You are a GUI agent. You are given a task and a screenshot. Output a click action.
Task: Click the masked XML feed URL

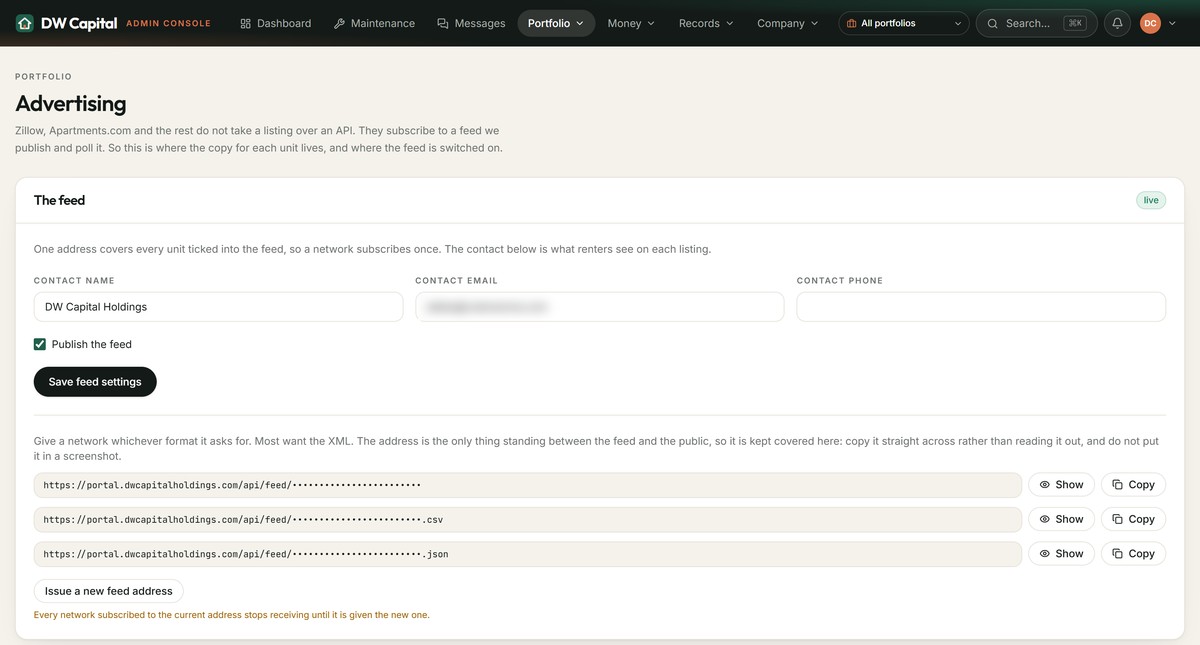coord(528,485)
